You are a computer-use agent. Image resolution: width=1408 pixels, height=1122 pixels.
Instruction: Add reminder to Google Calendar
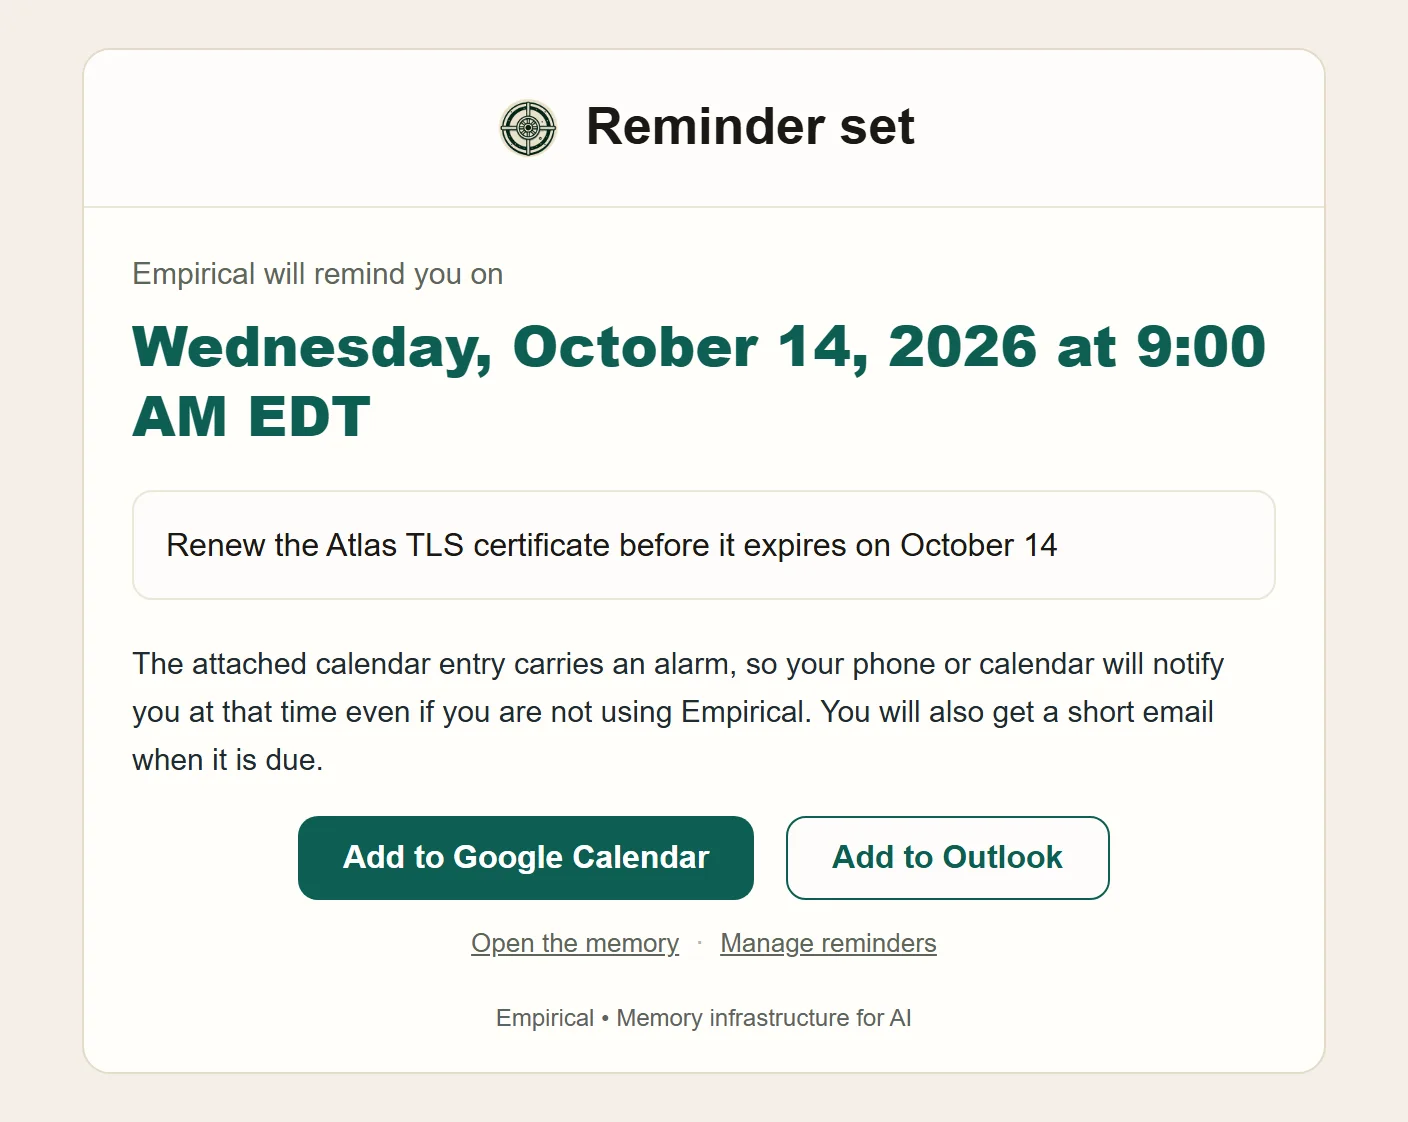click(526, 858)
